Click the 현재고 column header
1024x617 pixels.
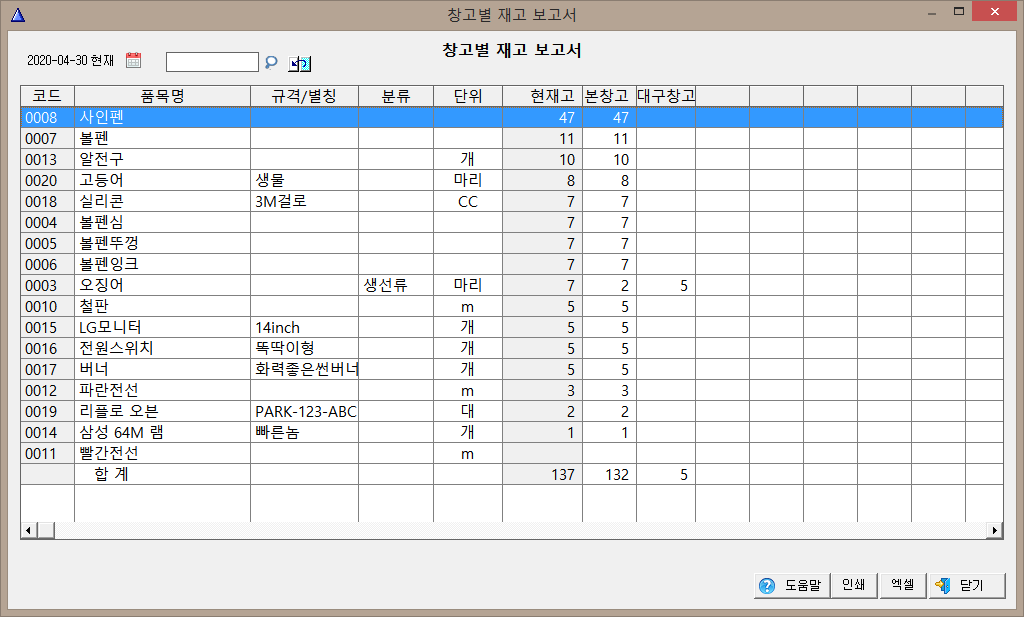pos(542,96)
